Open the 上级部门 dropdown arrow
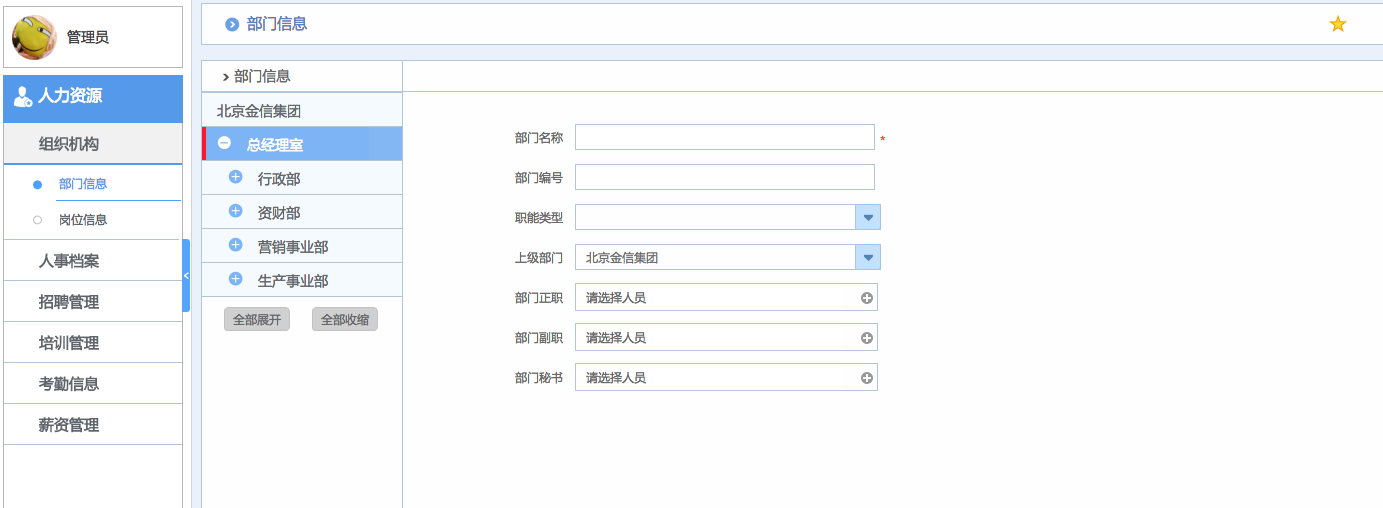The height and width of the screenshot is (508, 1383). pyautogui.click(x=867, y=257)
